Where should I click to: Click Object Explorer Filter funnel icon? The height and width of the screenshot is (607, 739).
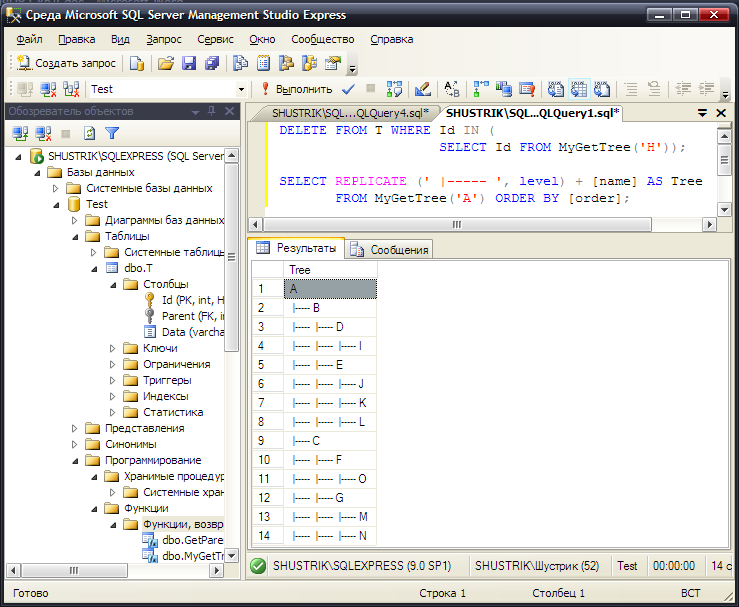click(x=112, y=134)
